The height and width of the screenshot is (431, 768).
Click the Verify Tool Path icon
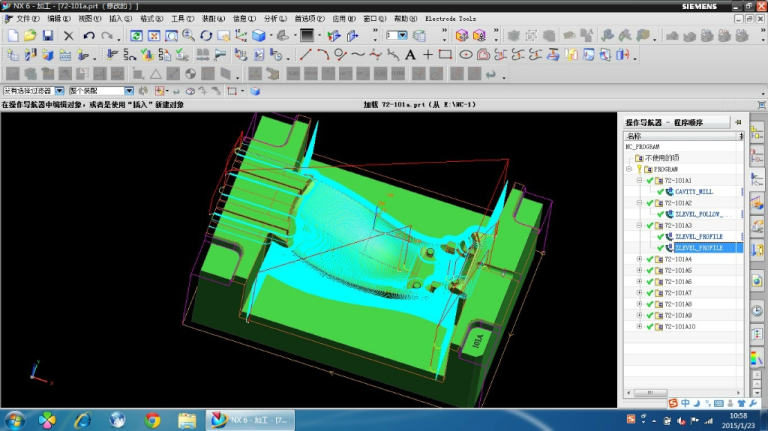pos(147,55)
